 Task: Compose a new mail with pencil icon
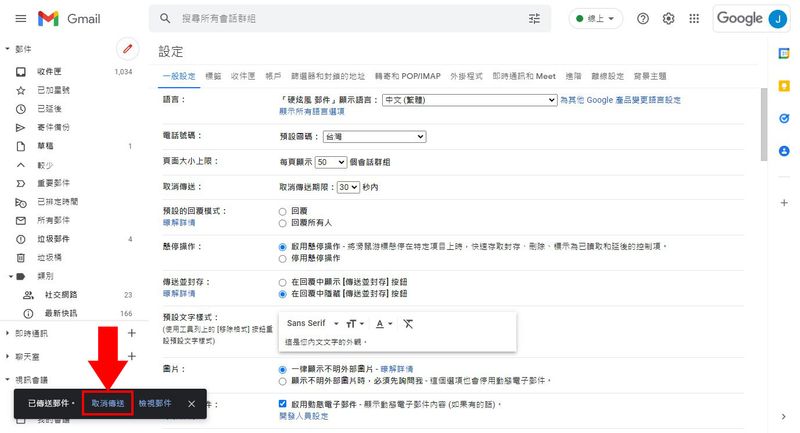coord(128,49)
